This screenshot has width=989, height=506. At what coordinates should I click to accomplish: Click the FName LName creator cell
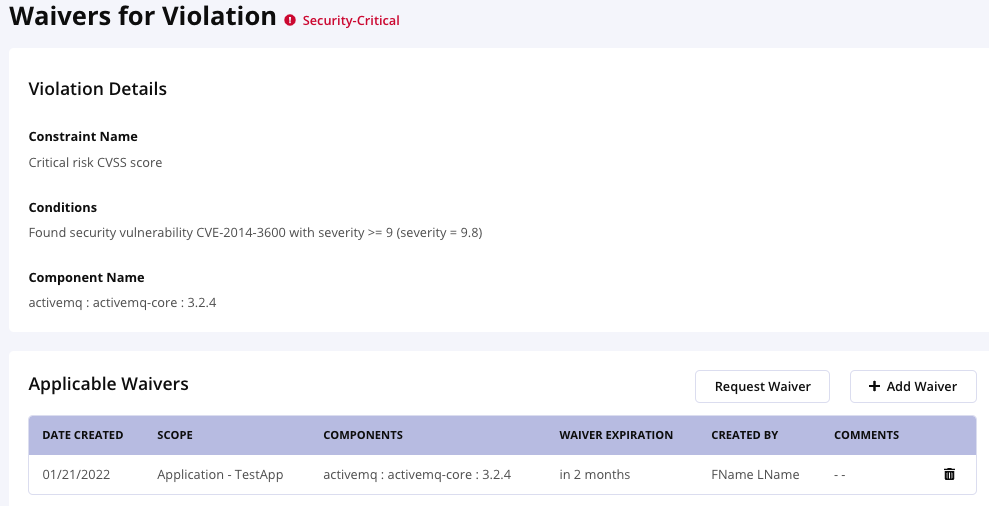coord(755,475)
